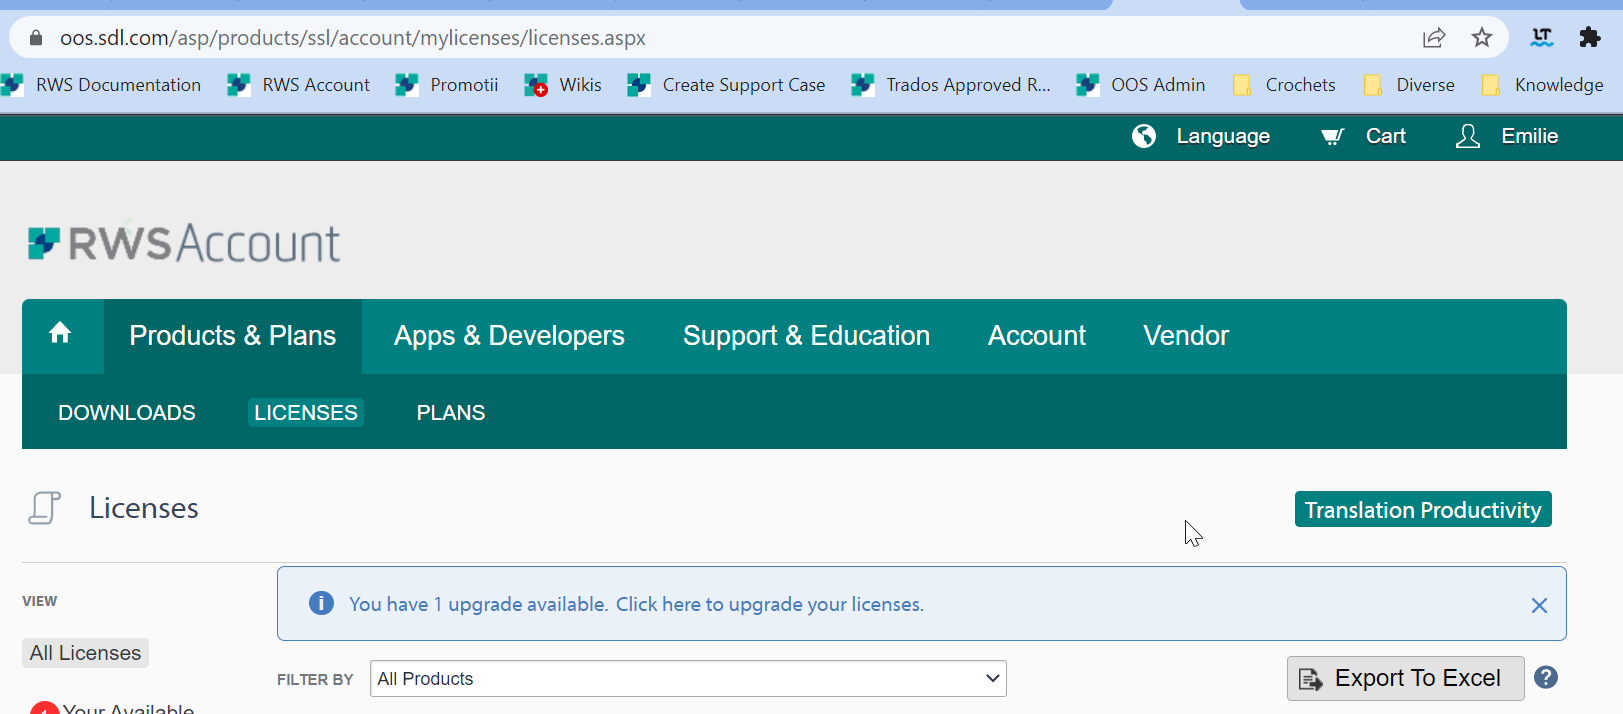Open Emilie user menu

pyautogui.click(x=1529, y=136)
